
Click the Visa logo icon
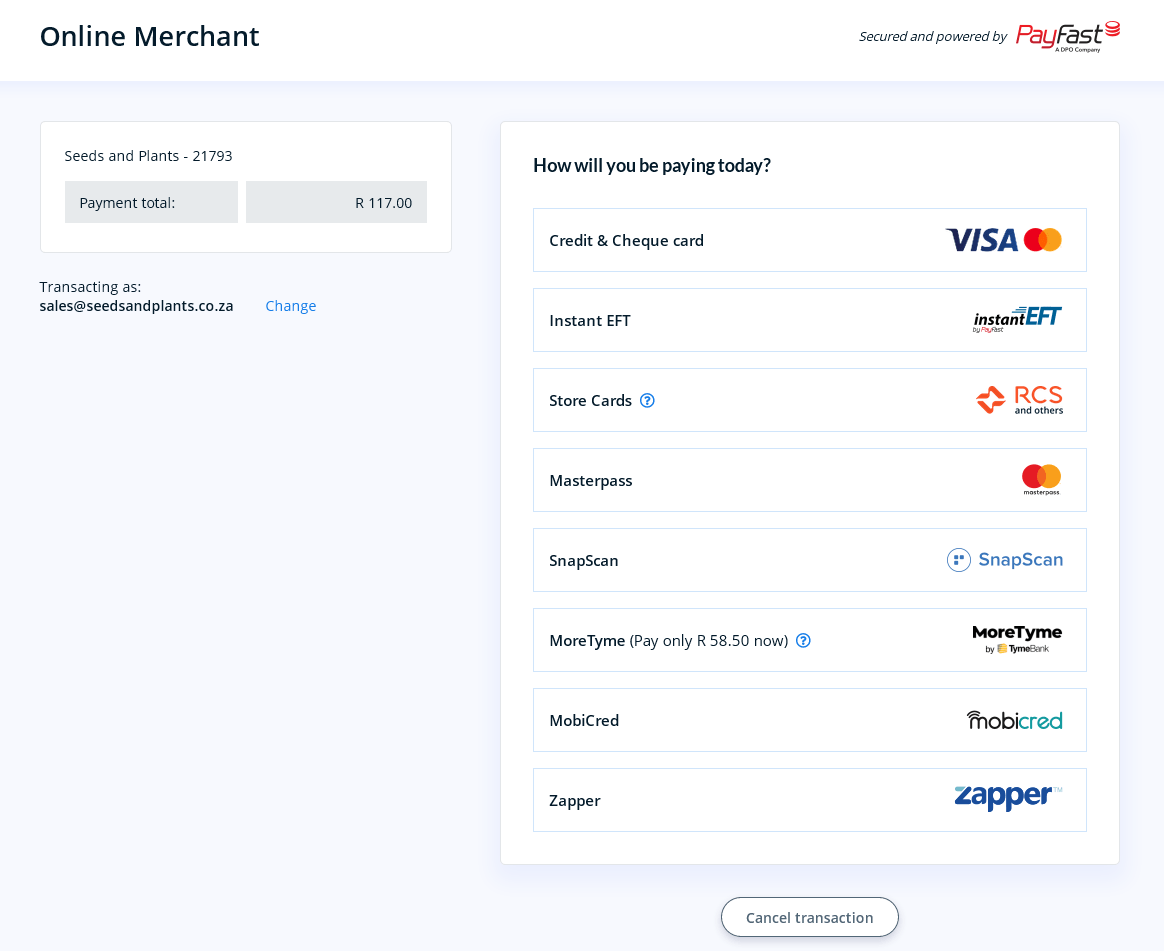pyautogui.click(x=981, y=240)
